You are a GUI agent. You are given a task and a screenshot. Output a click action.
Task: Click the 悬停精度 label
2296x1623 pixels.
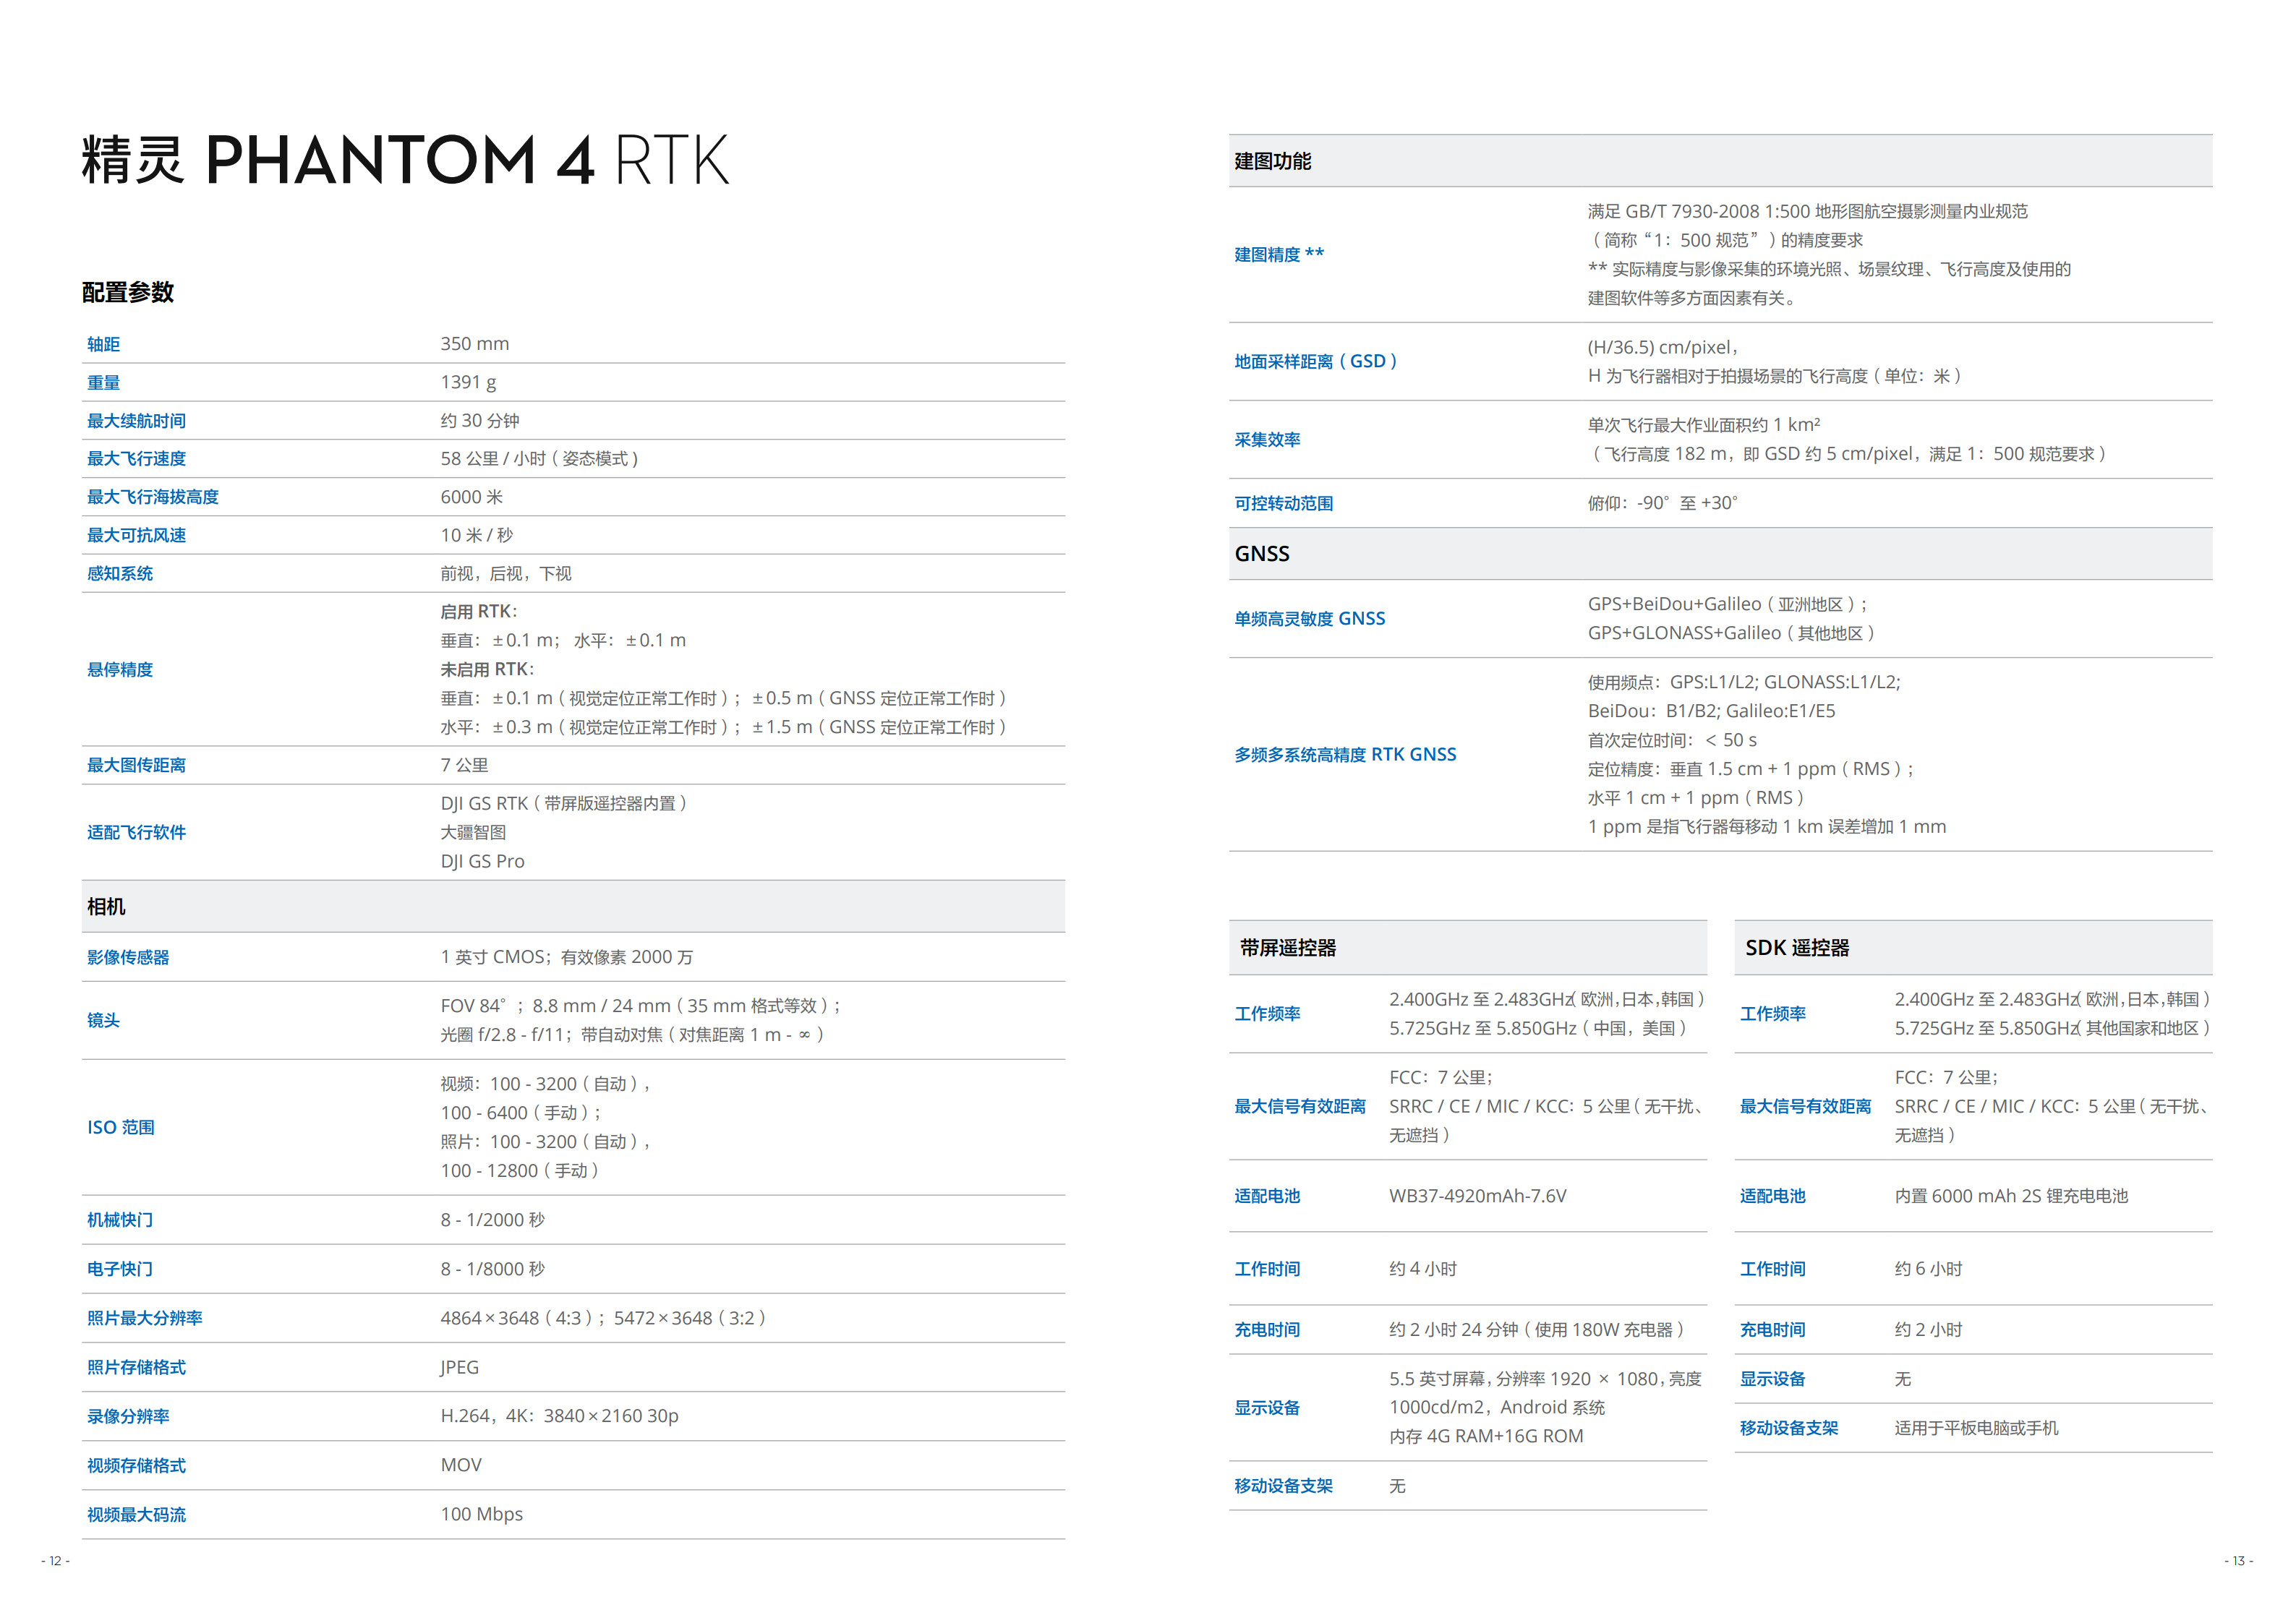click(120, 670)
